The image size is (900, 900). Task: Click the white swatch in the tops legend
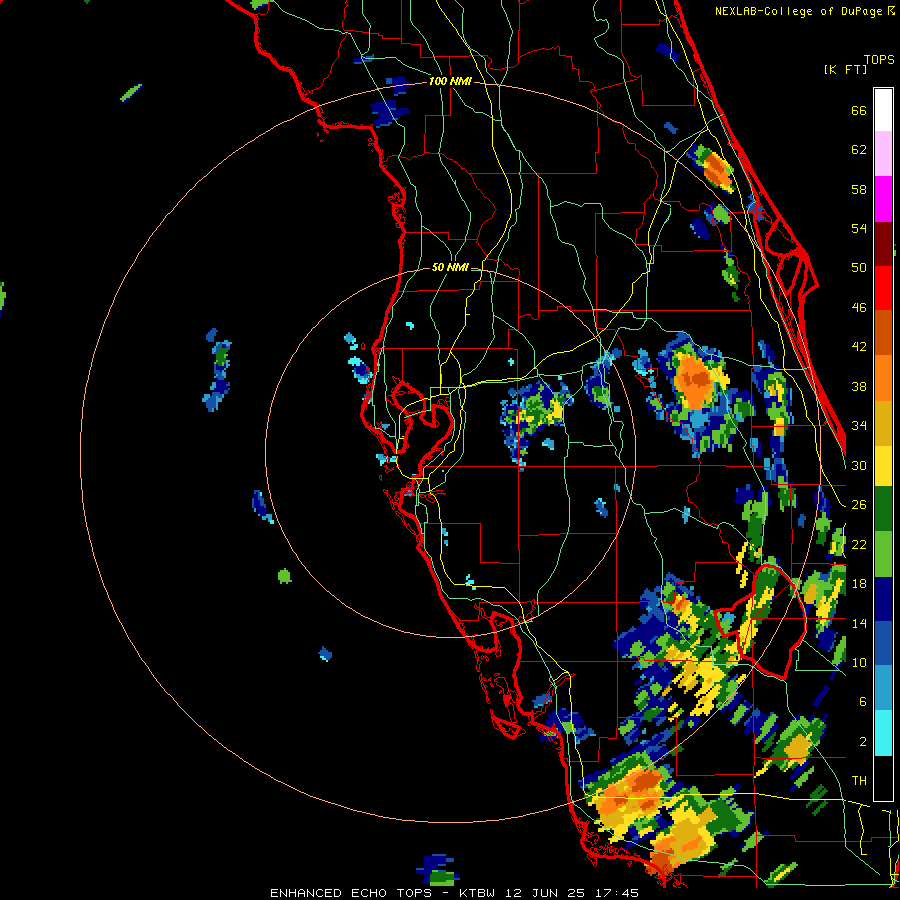click(883, 110)
